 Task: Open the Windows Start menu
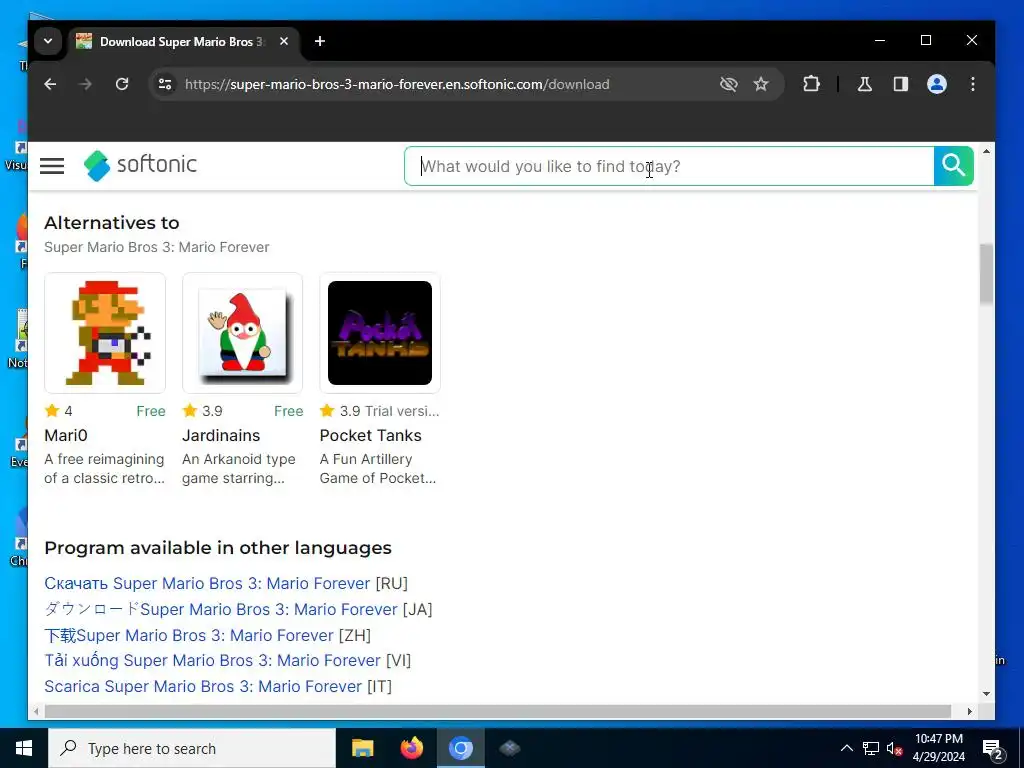pyautogui.click(x=24, y=748)
